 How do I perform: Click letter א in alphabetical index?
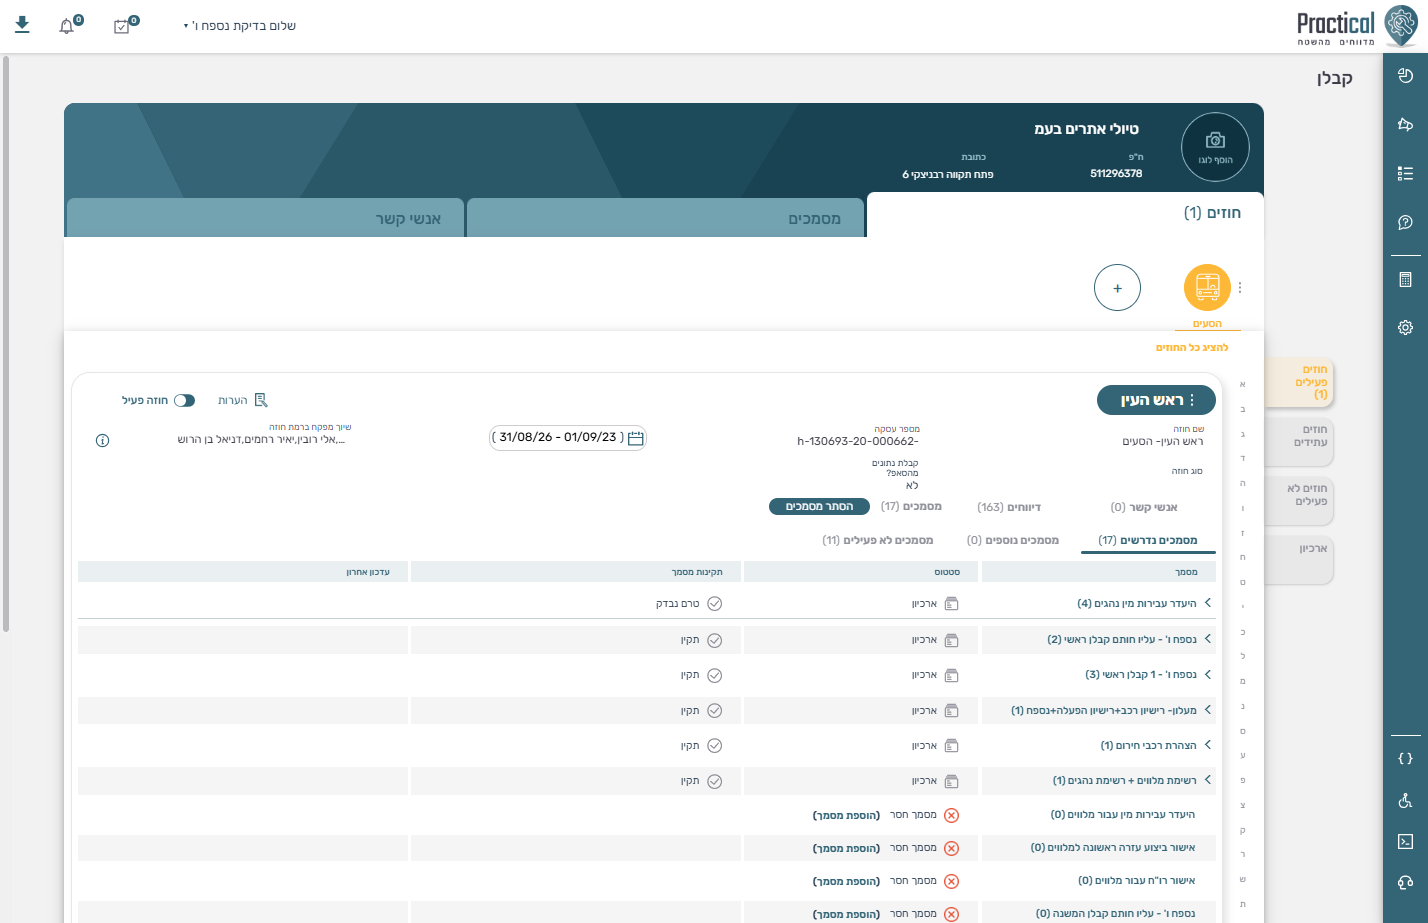pos(1243,384)
